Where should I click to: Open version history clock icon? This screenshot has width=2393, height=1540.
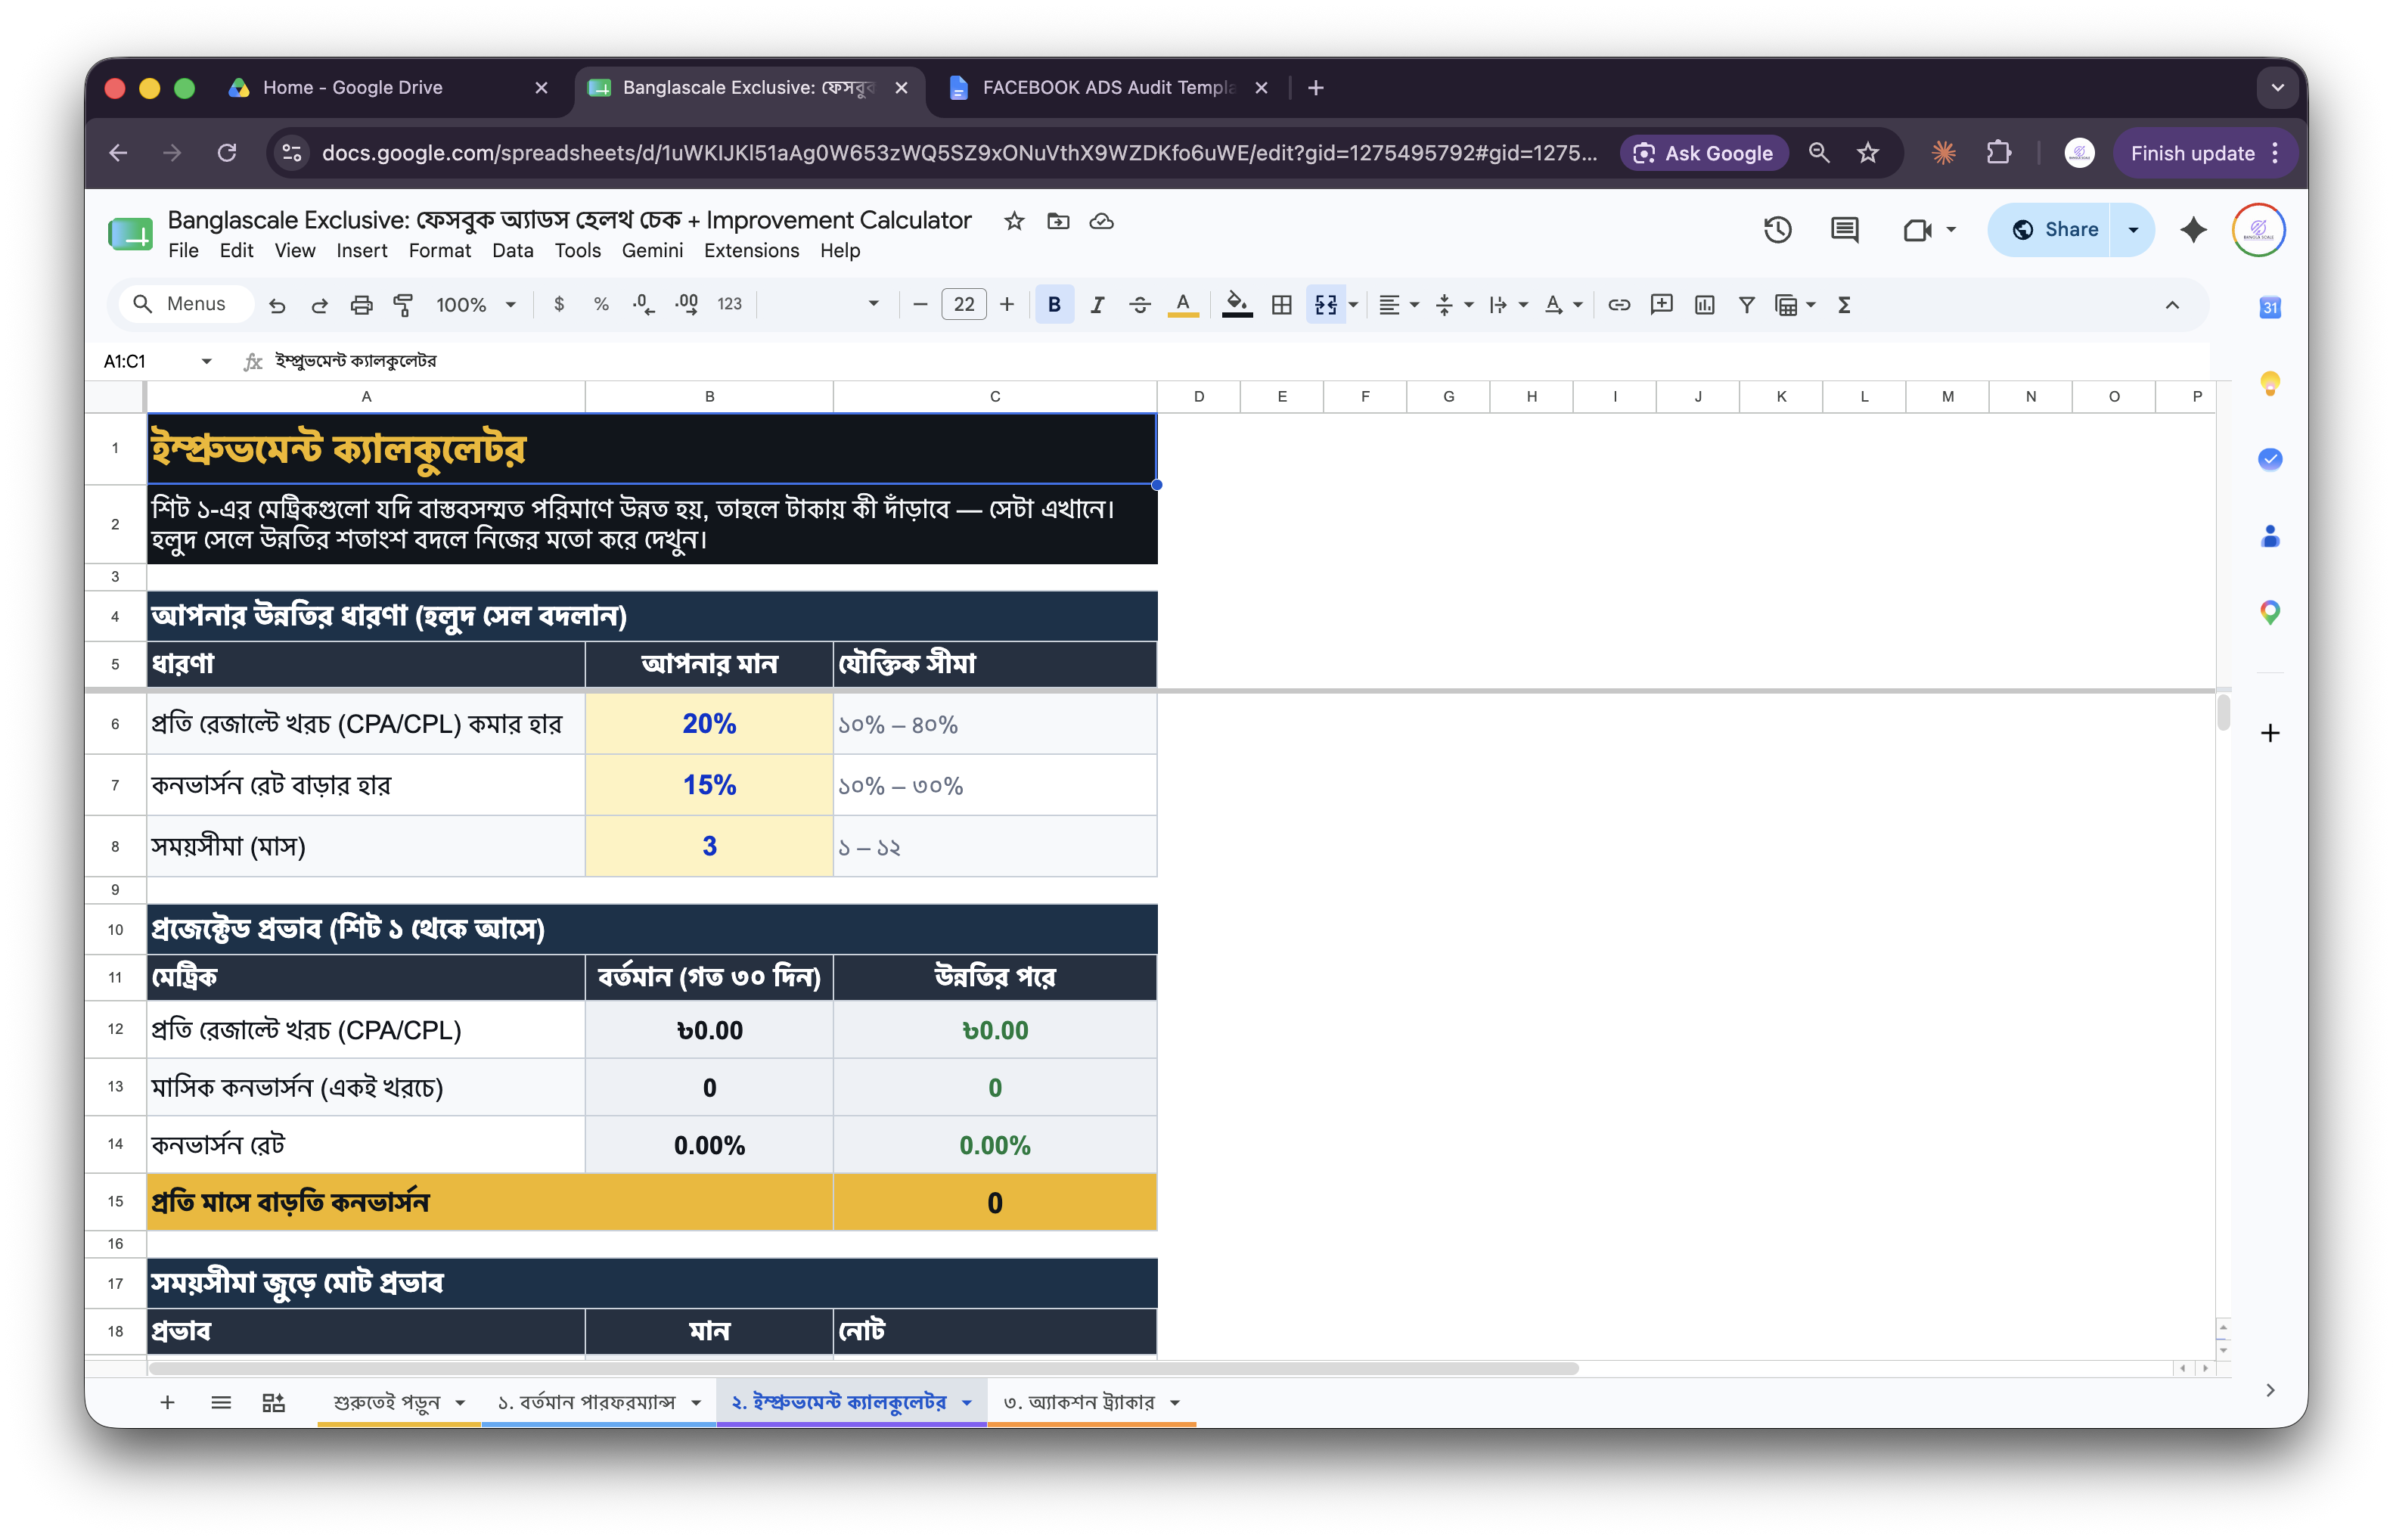tap(1777, 230)
